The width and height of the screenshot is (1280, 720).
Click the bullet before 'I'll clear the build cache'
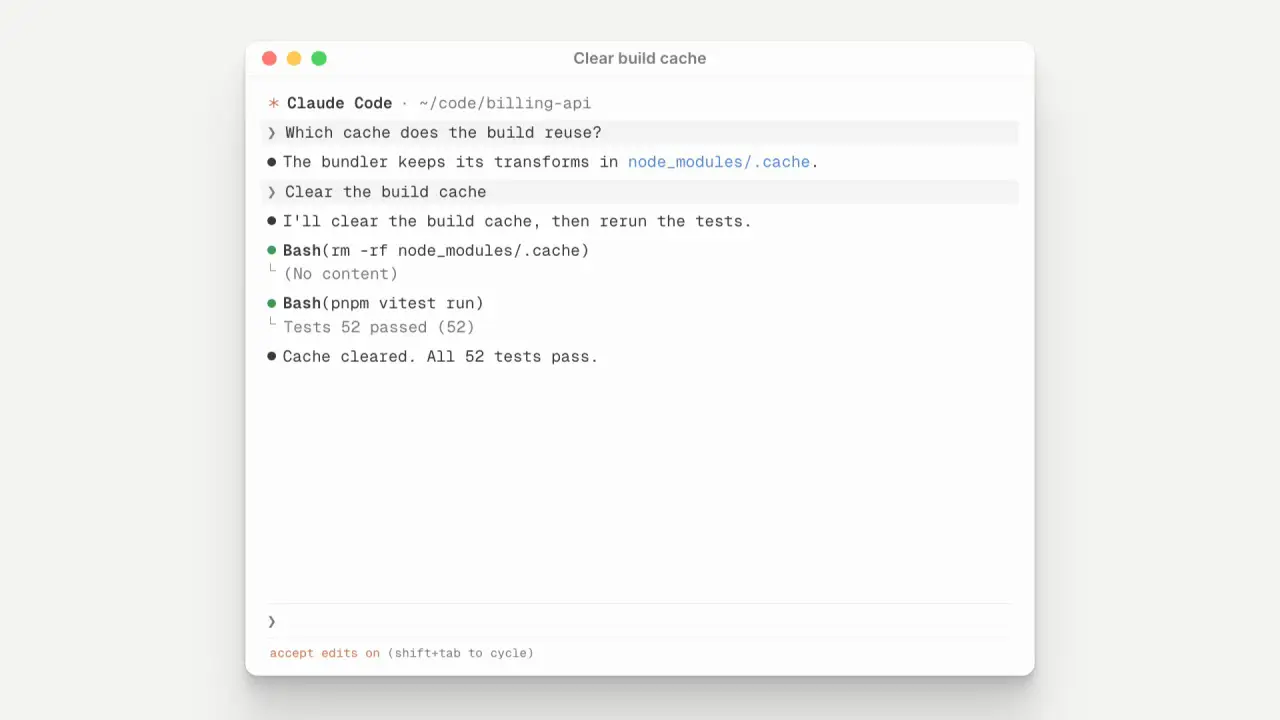(271, 221)
